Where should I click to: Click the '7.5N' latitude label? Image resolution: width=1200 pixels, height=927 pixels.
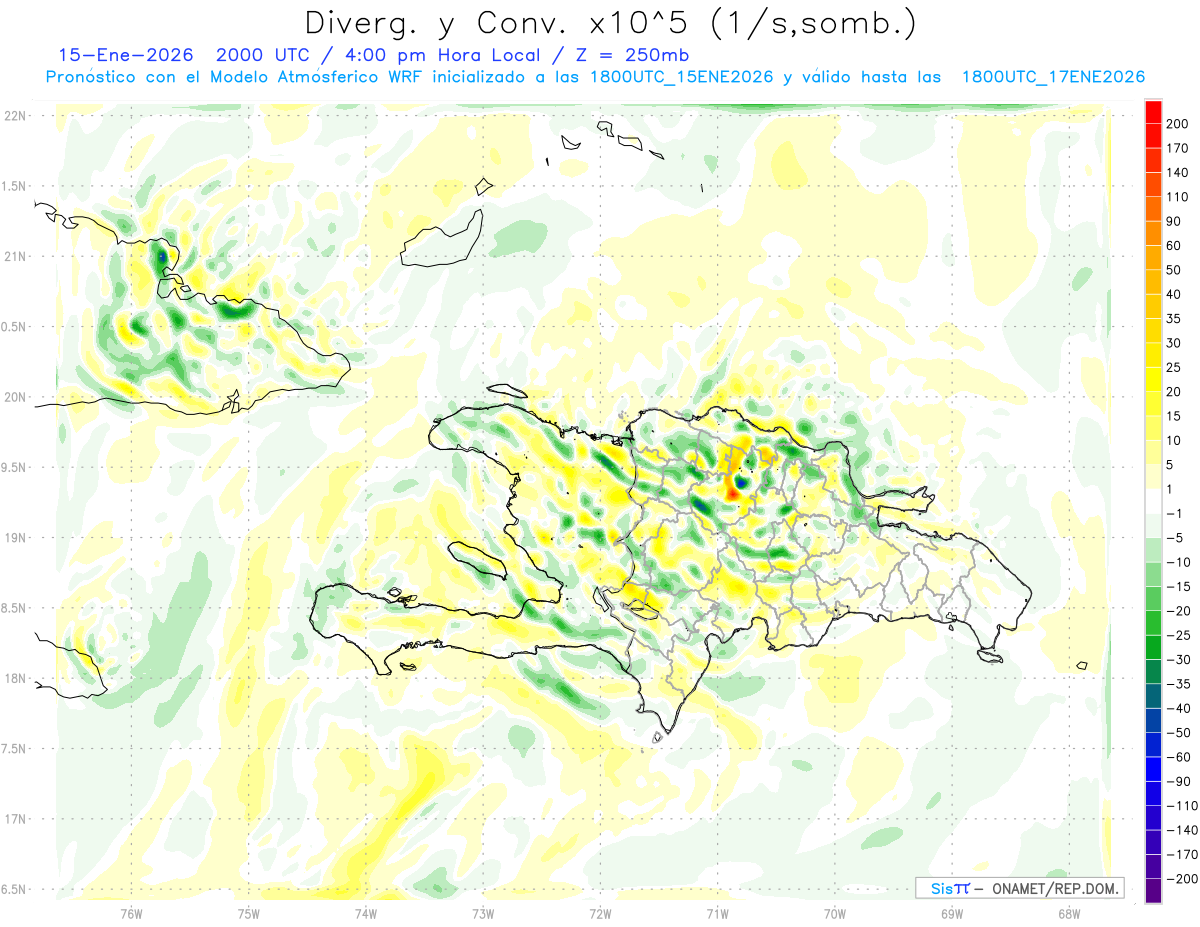click(x=13, y=749)
